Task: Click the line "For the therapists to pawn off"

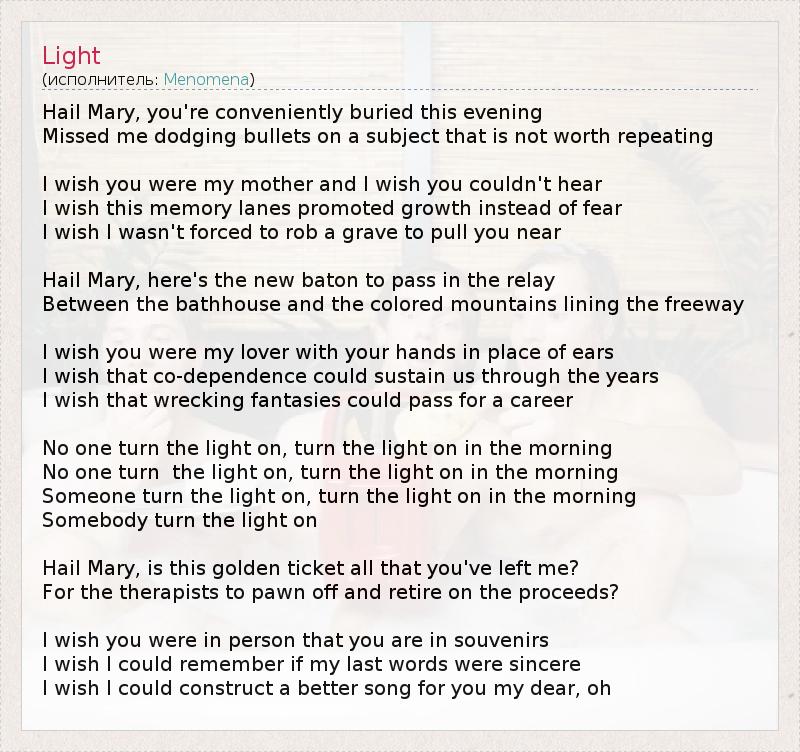Action: [x=330, y=592]
